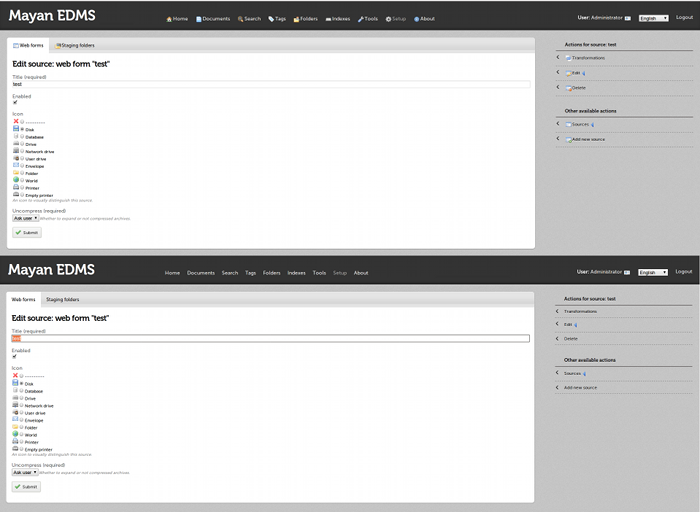700x512 pixels.
Task: Click chevron beside Delete in upper sidebar
Action: 558,87
